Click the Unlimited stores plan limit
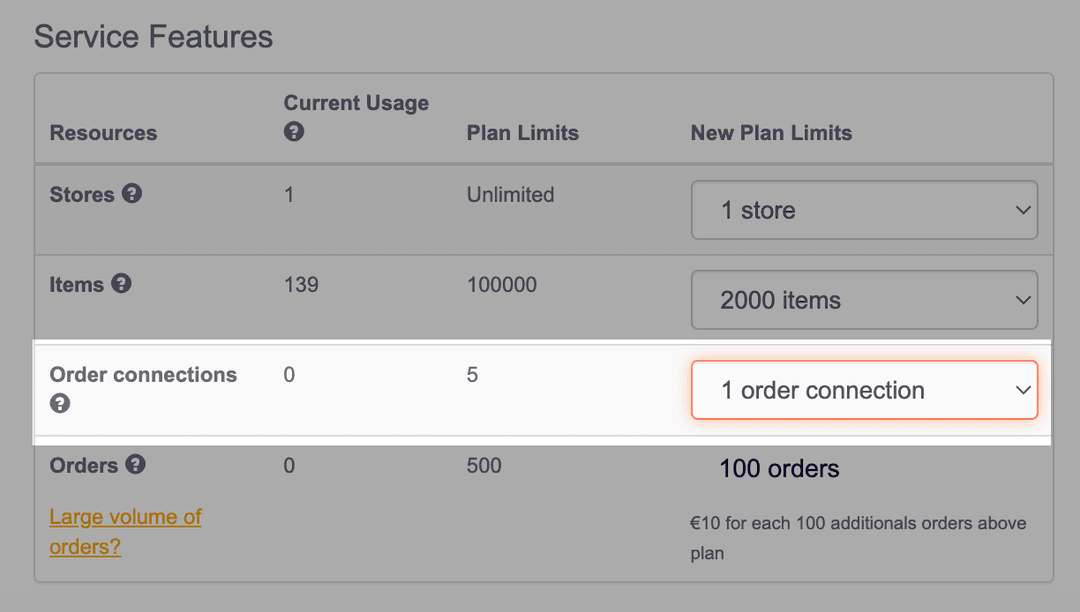The height and width of the screenshot is (612, 1080). [x=510, y=195]
